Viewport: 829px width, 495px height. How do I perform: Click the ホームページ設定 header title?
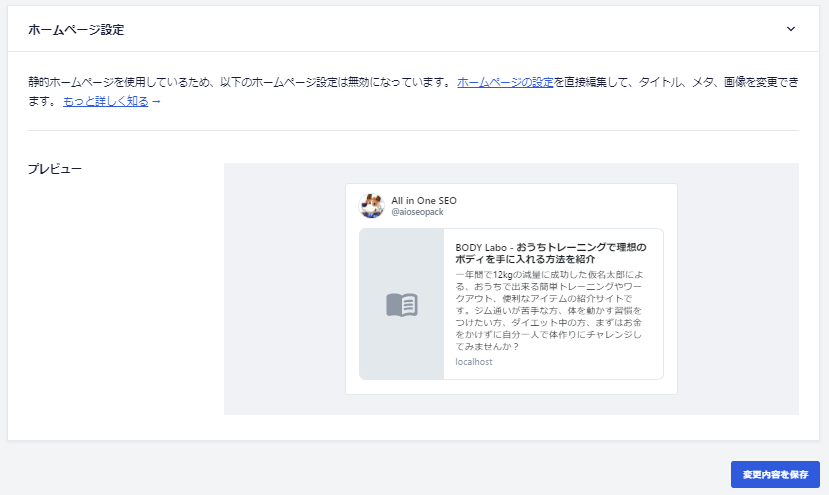[x=76, y=30]
